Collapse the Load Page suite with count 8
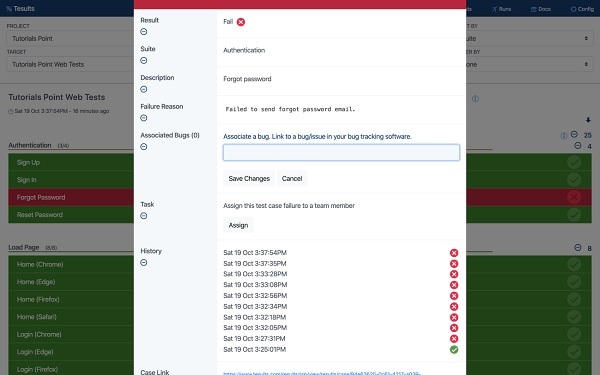The height and width of the screenshot is (375, 600). 578,248
